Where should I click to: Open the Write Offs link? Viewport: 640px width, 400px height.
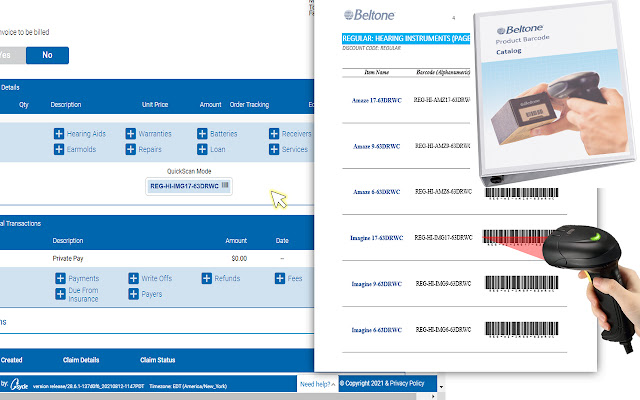[x=157, y=278]
